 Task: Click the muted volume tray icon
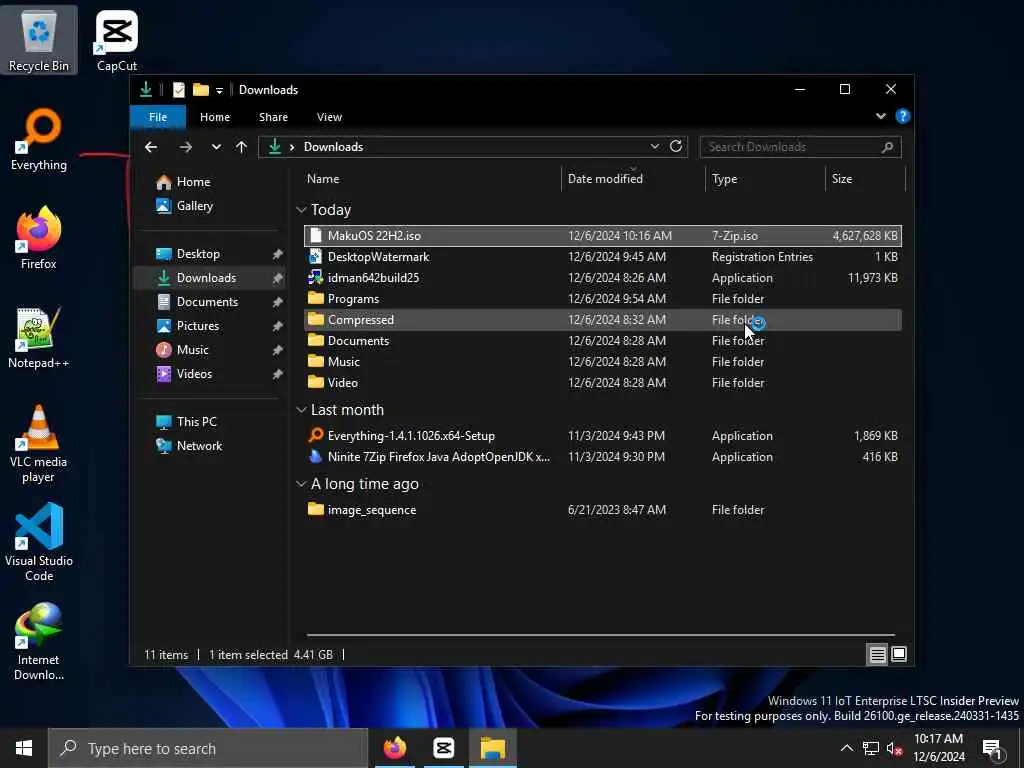[894, 748]
